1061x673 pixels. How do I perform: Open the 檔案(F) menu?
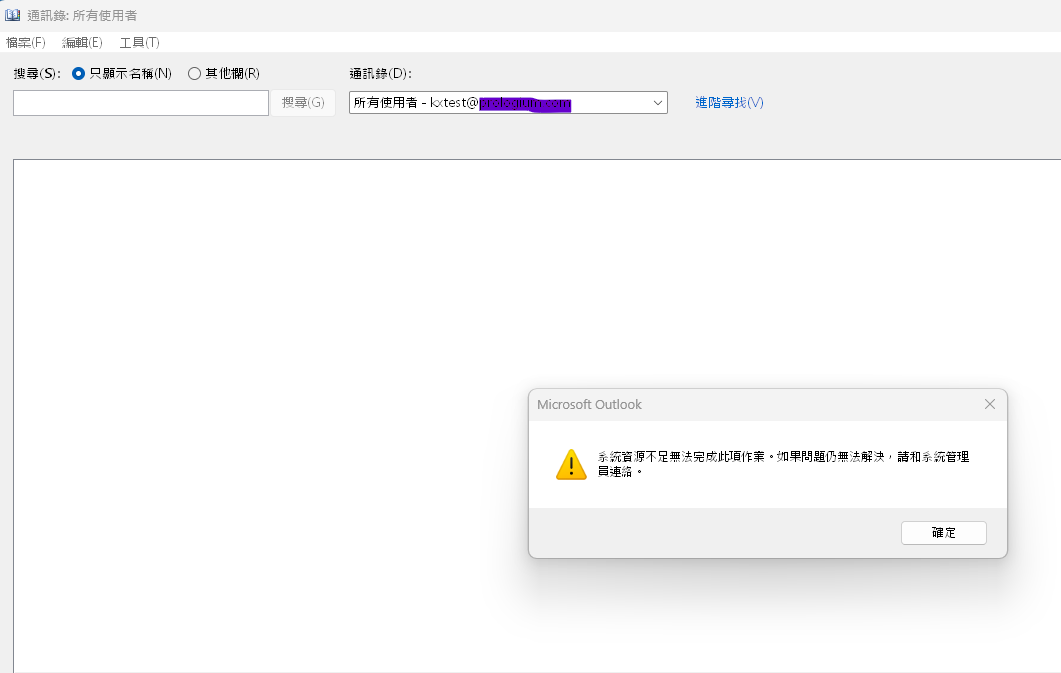tap(26, 43)
